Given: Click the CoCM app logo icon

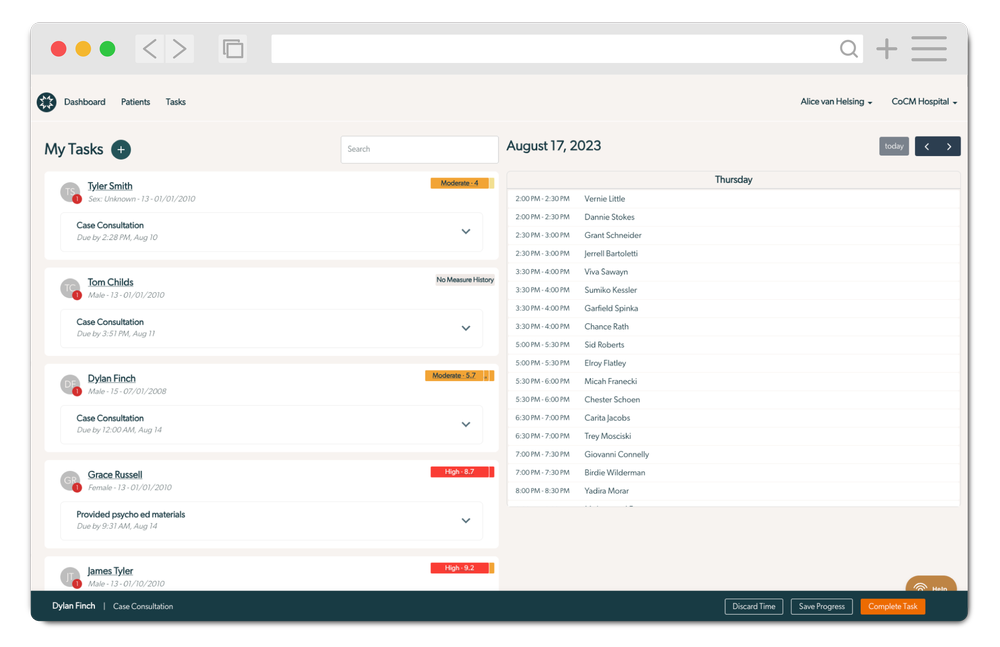Looking at the screenshot, I should coord(46,102).
